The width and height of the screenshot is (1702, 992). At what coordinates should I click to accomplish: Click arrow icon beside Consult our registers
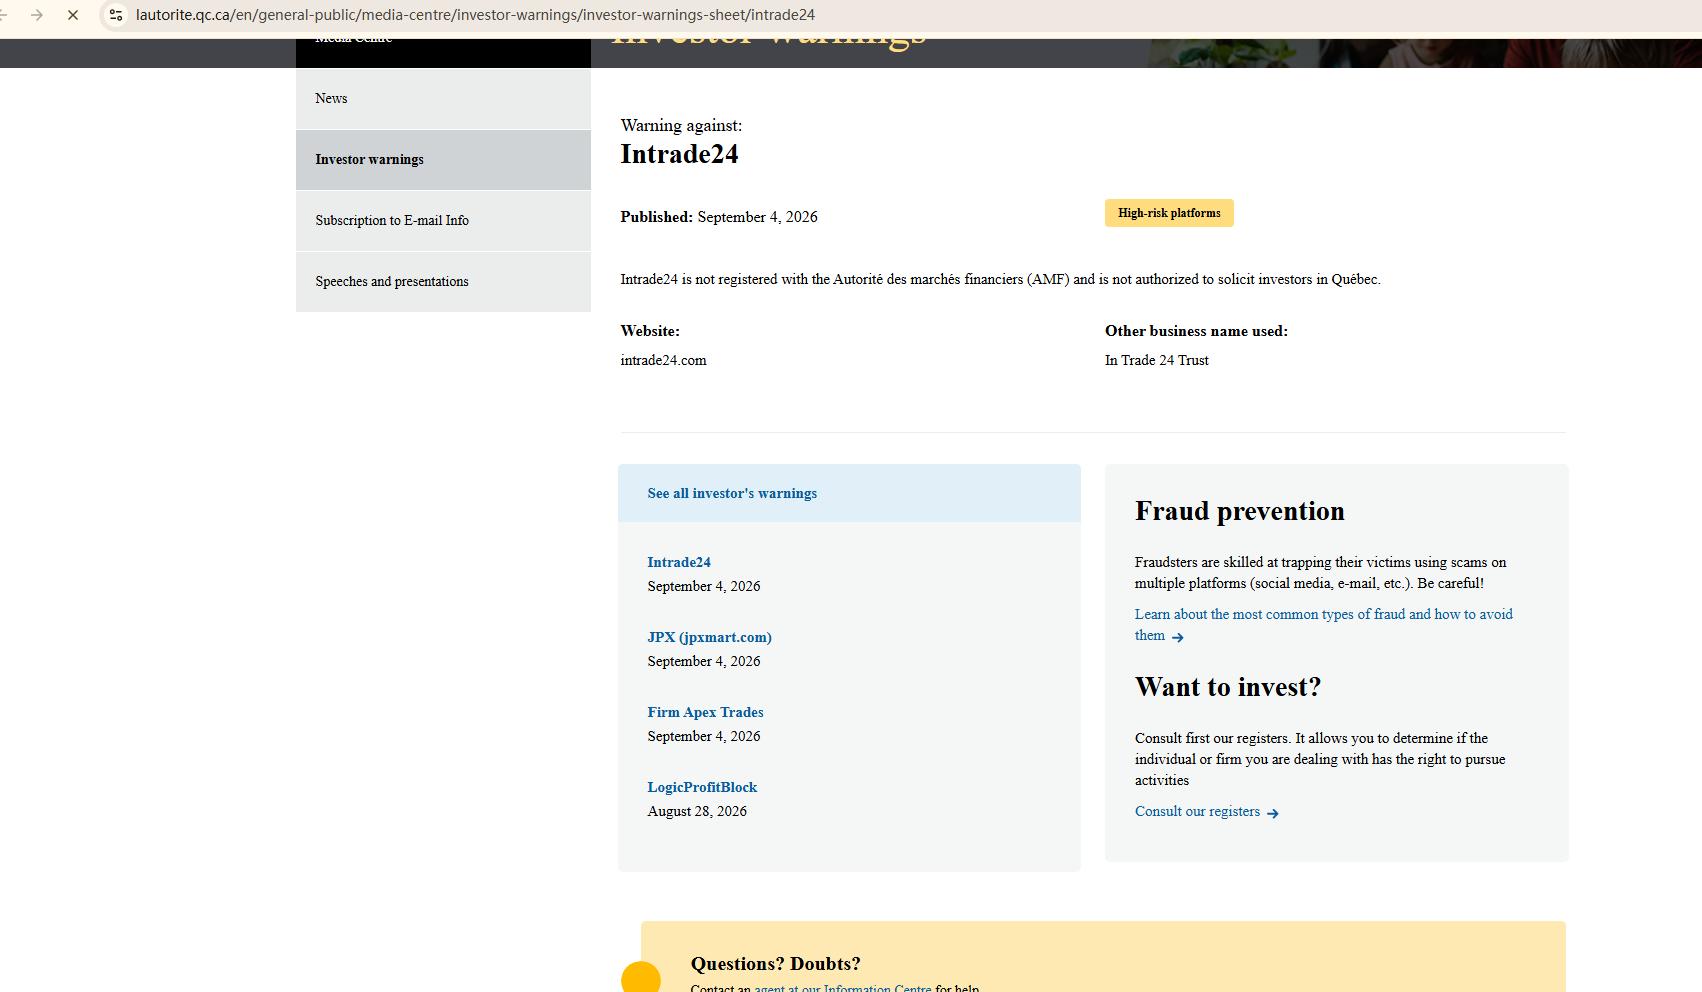click(x=1273, y=813)
